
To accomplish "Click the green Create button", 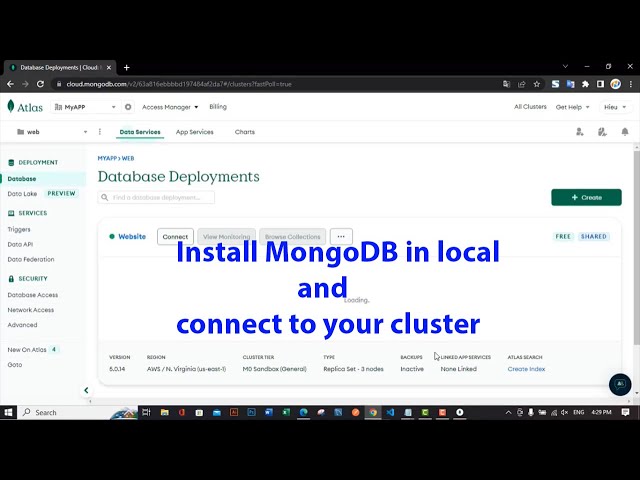I will coord(587,197).
